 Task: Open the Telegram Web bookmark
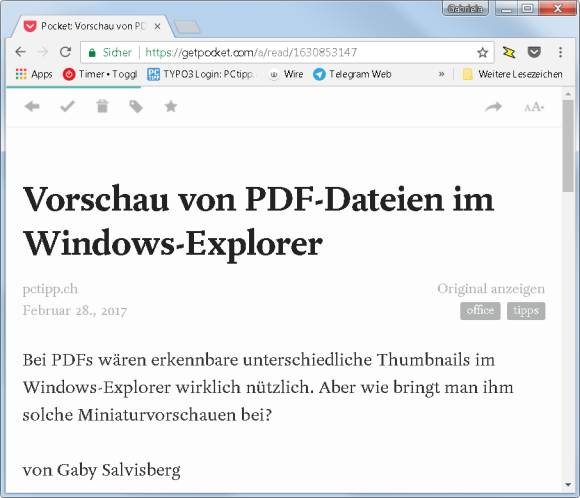pyautogui.click(x=352, y=74)
